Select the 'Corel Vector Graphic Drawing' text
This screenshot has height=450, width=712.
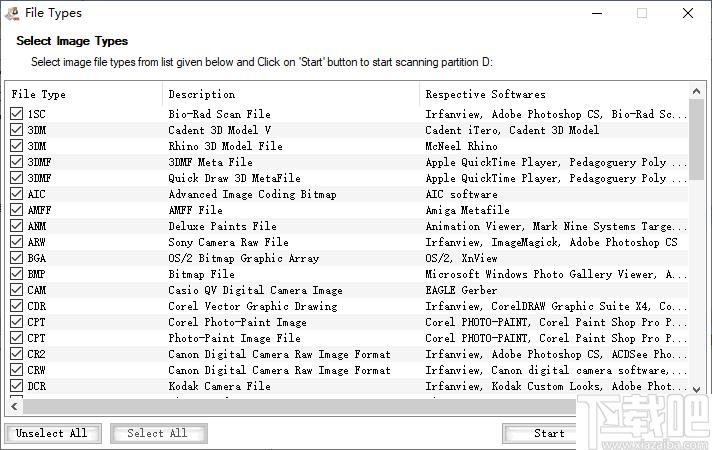(x=252, y=306)
